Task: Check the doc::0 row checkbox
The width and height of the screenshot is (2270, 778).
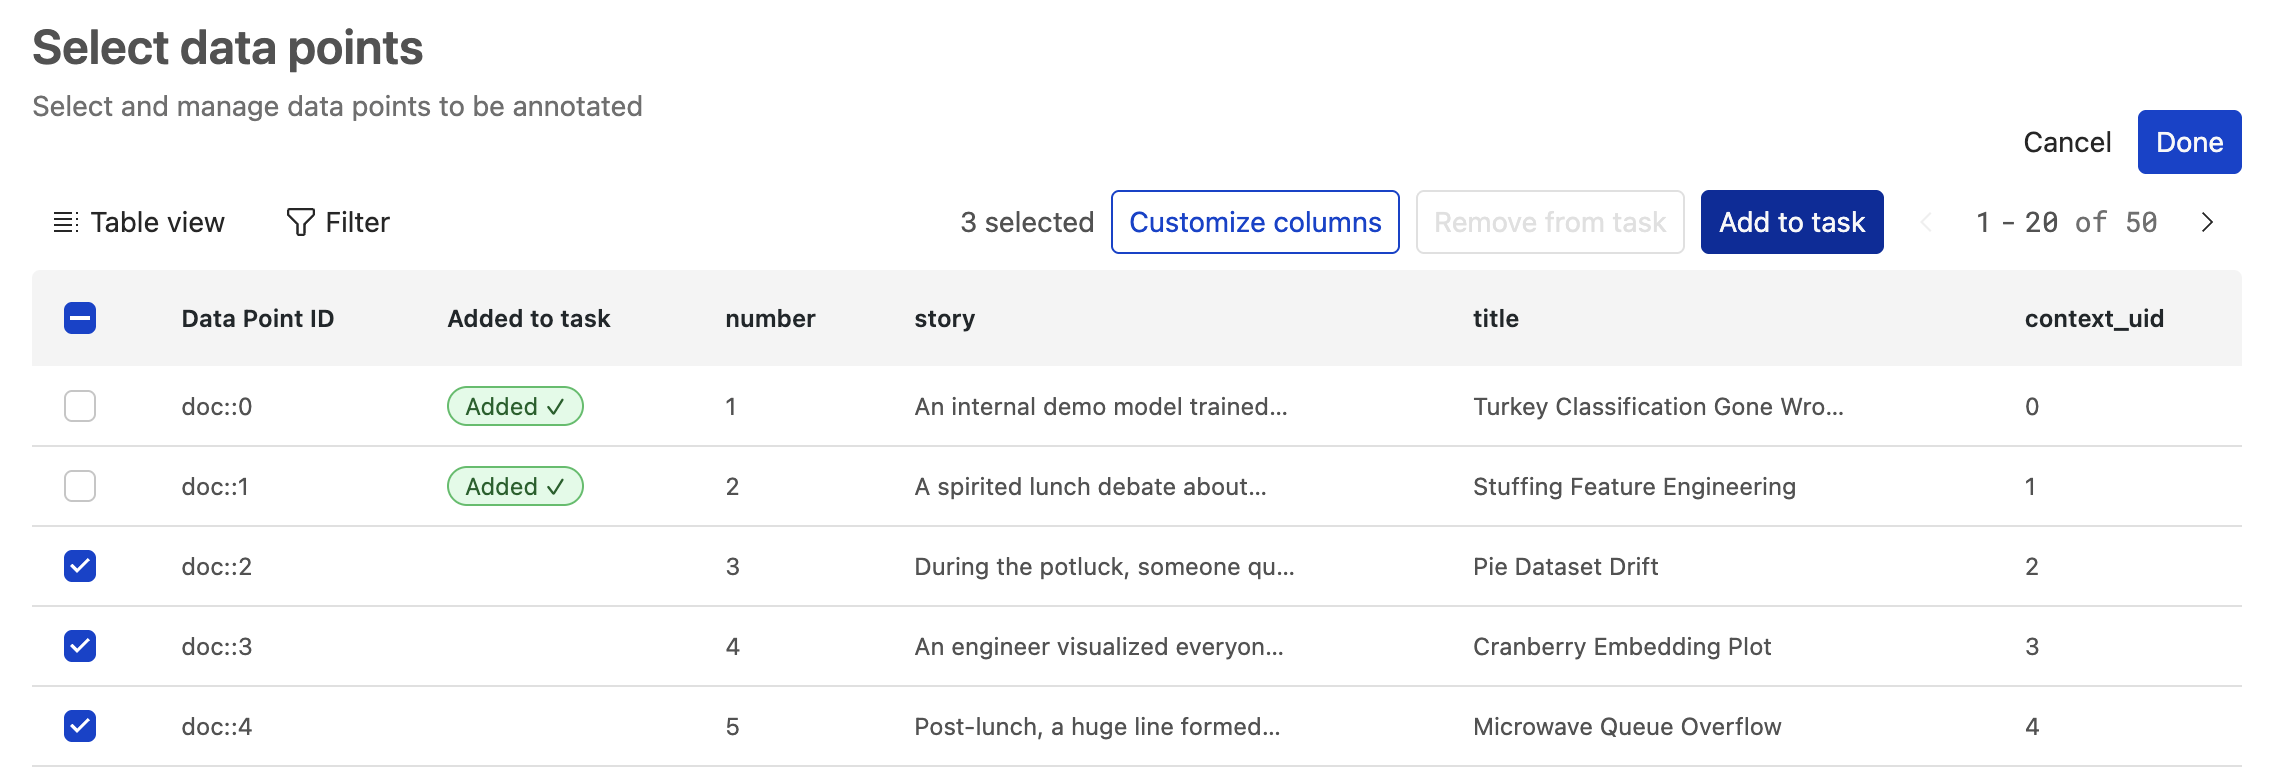Action: click(x=80, y=406)
